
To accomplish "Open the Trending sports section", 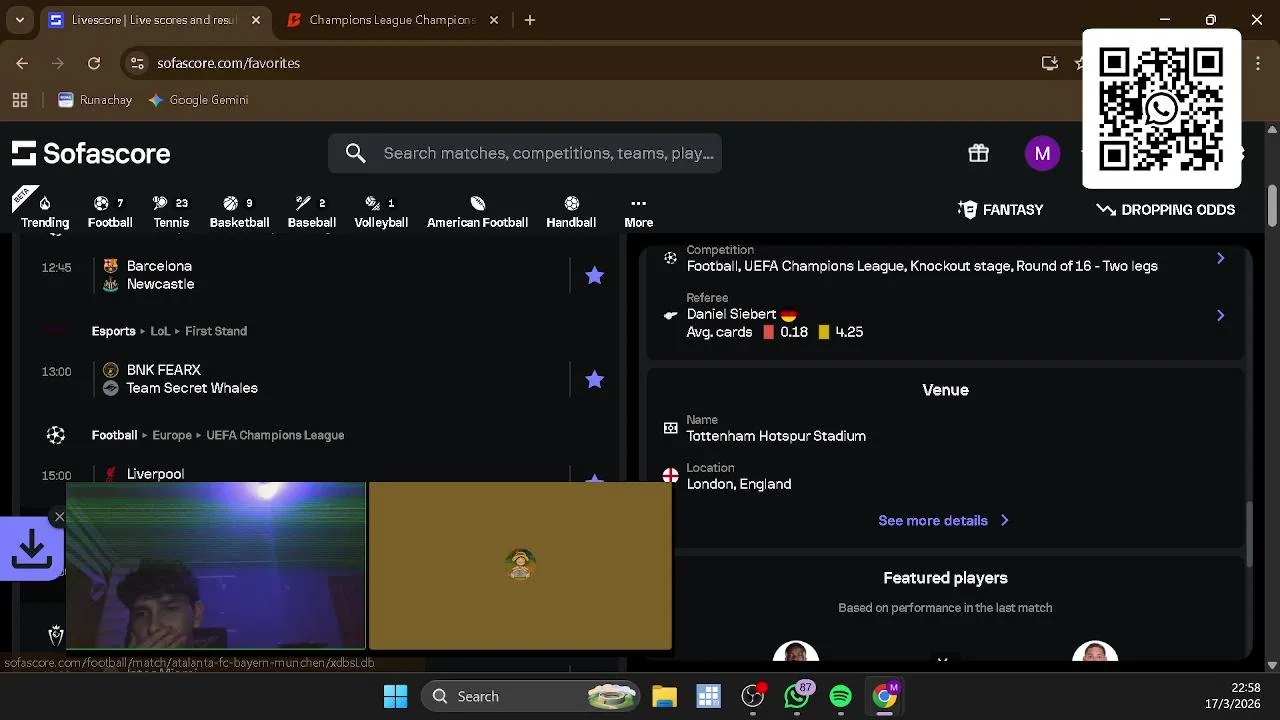I will point(45,212).
